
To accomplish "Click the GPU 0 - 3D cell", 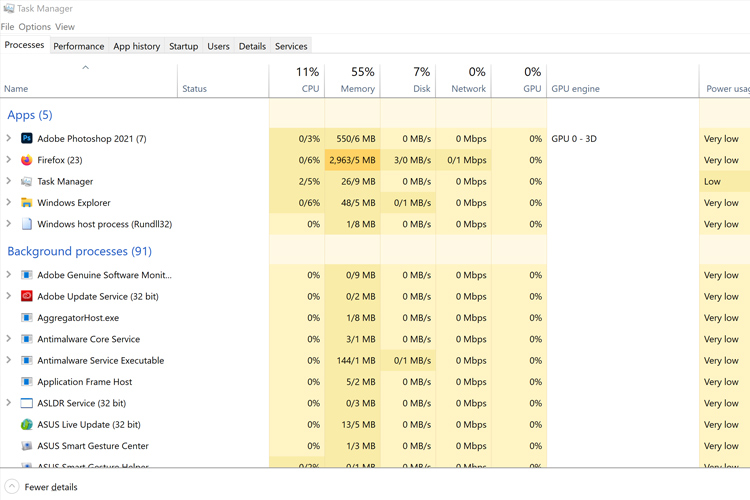I will click(x=623, y=139).
